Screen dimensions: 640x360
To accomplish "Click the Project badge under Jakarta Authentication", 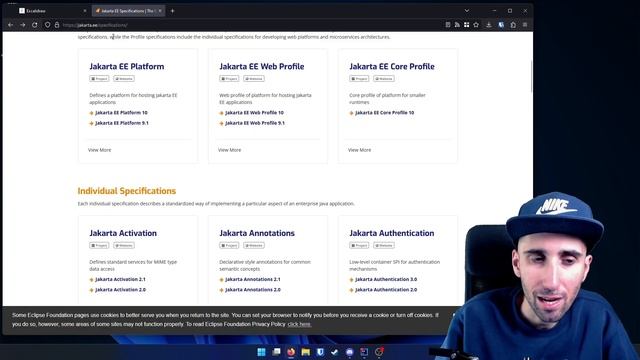I will click(x=359, y=246).
